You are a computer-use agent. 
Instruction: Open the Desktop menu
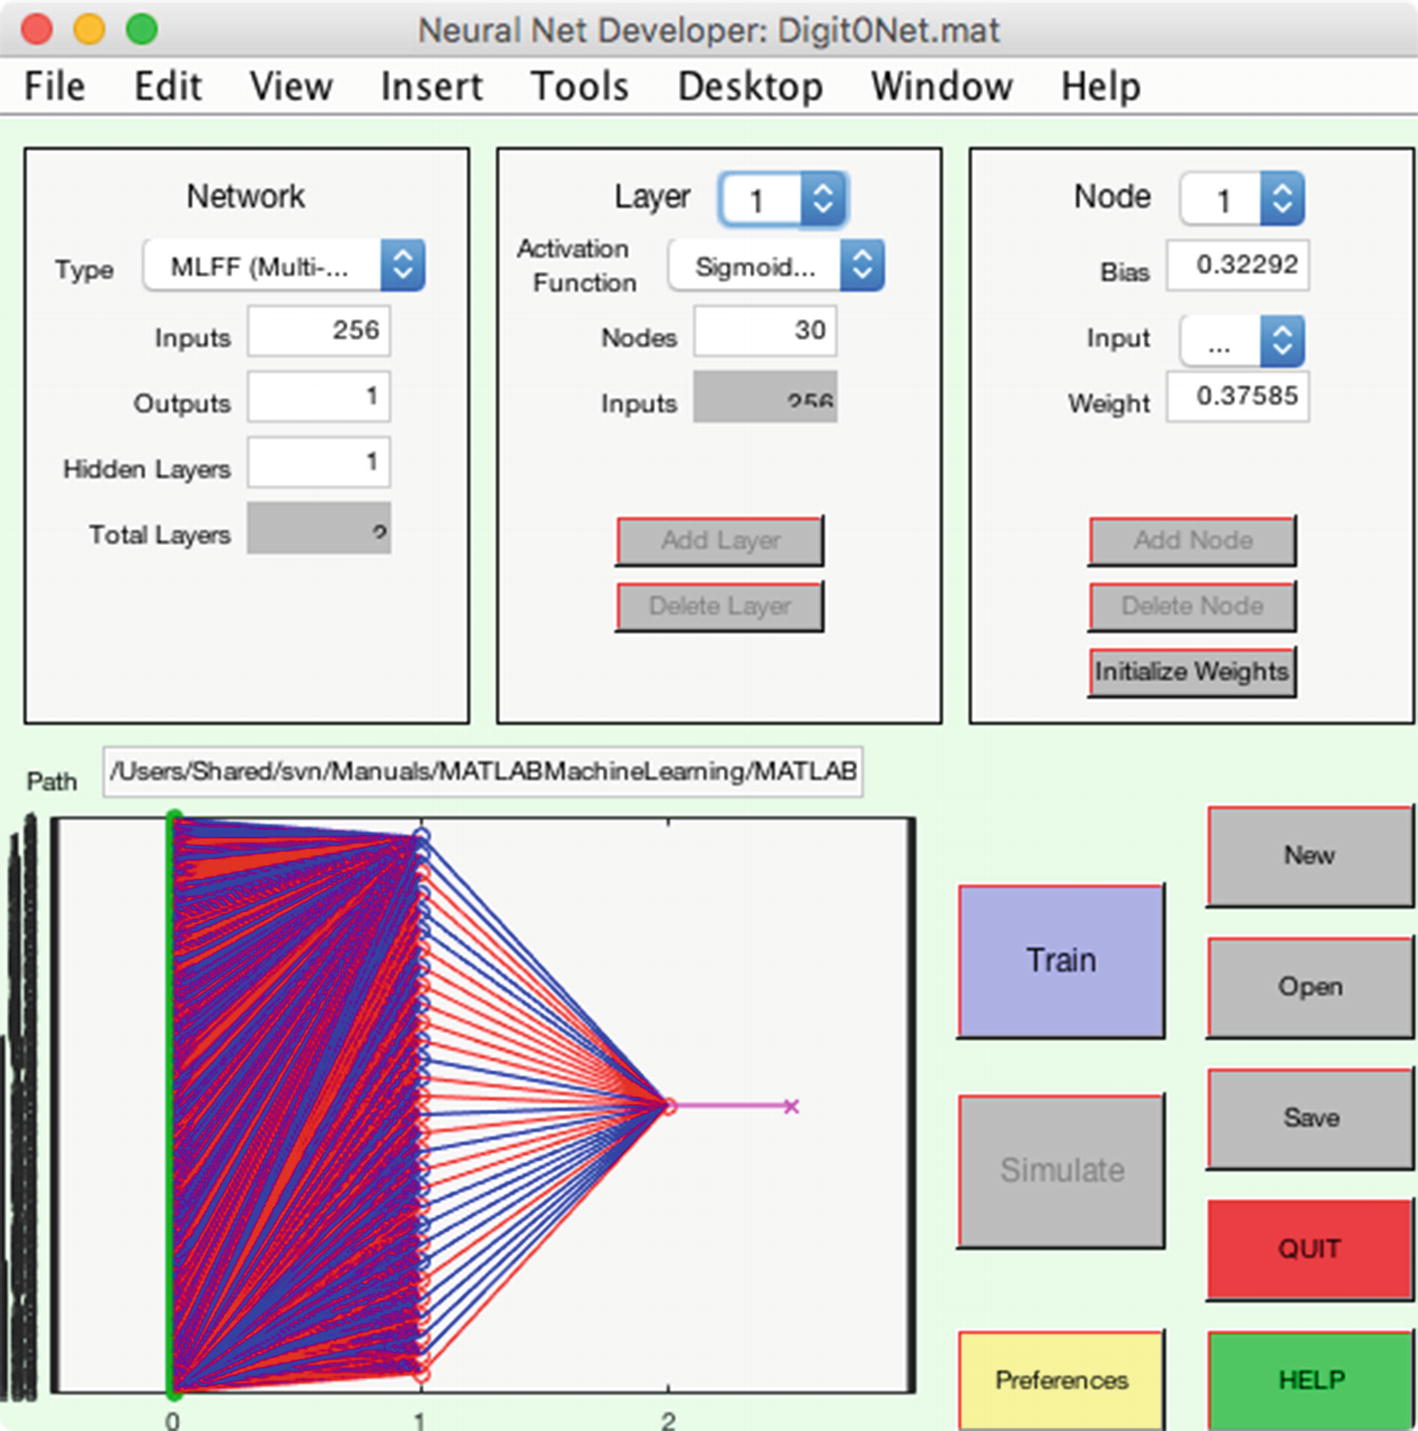pos(749,86)
